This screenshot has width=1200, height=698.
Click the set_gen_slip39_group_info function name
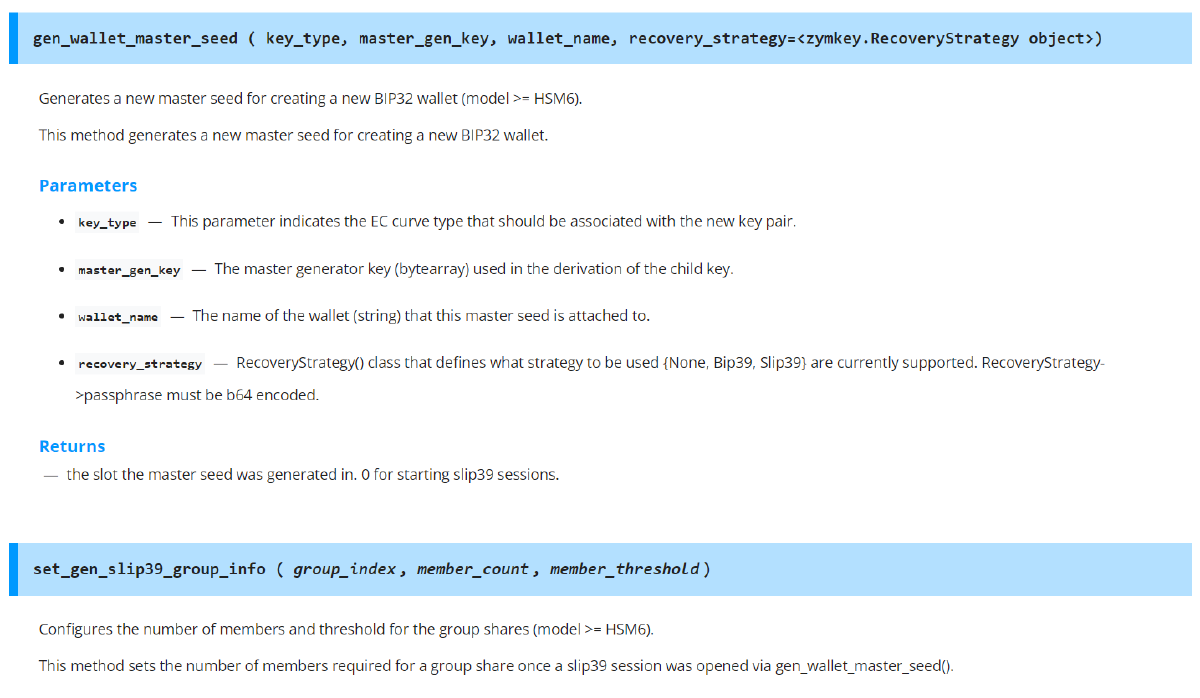click(x=149, y=569)
